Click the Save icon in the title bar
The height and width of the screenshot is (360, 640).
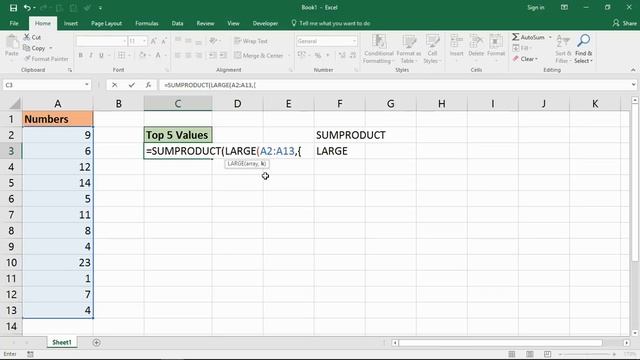coord(13,8)
